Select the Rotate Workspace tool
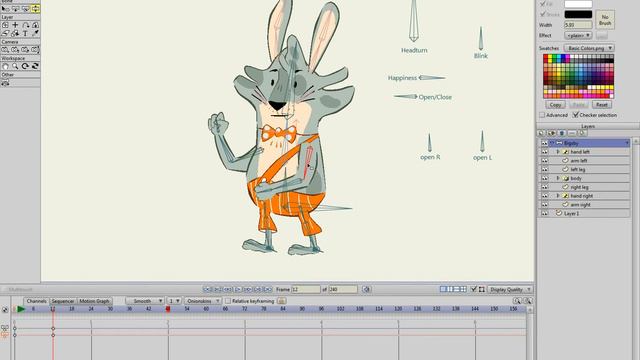Image resolution: width=640 pixels, height=360 pixels. [25, 66]
